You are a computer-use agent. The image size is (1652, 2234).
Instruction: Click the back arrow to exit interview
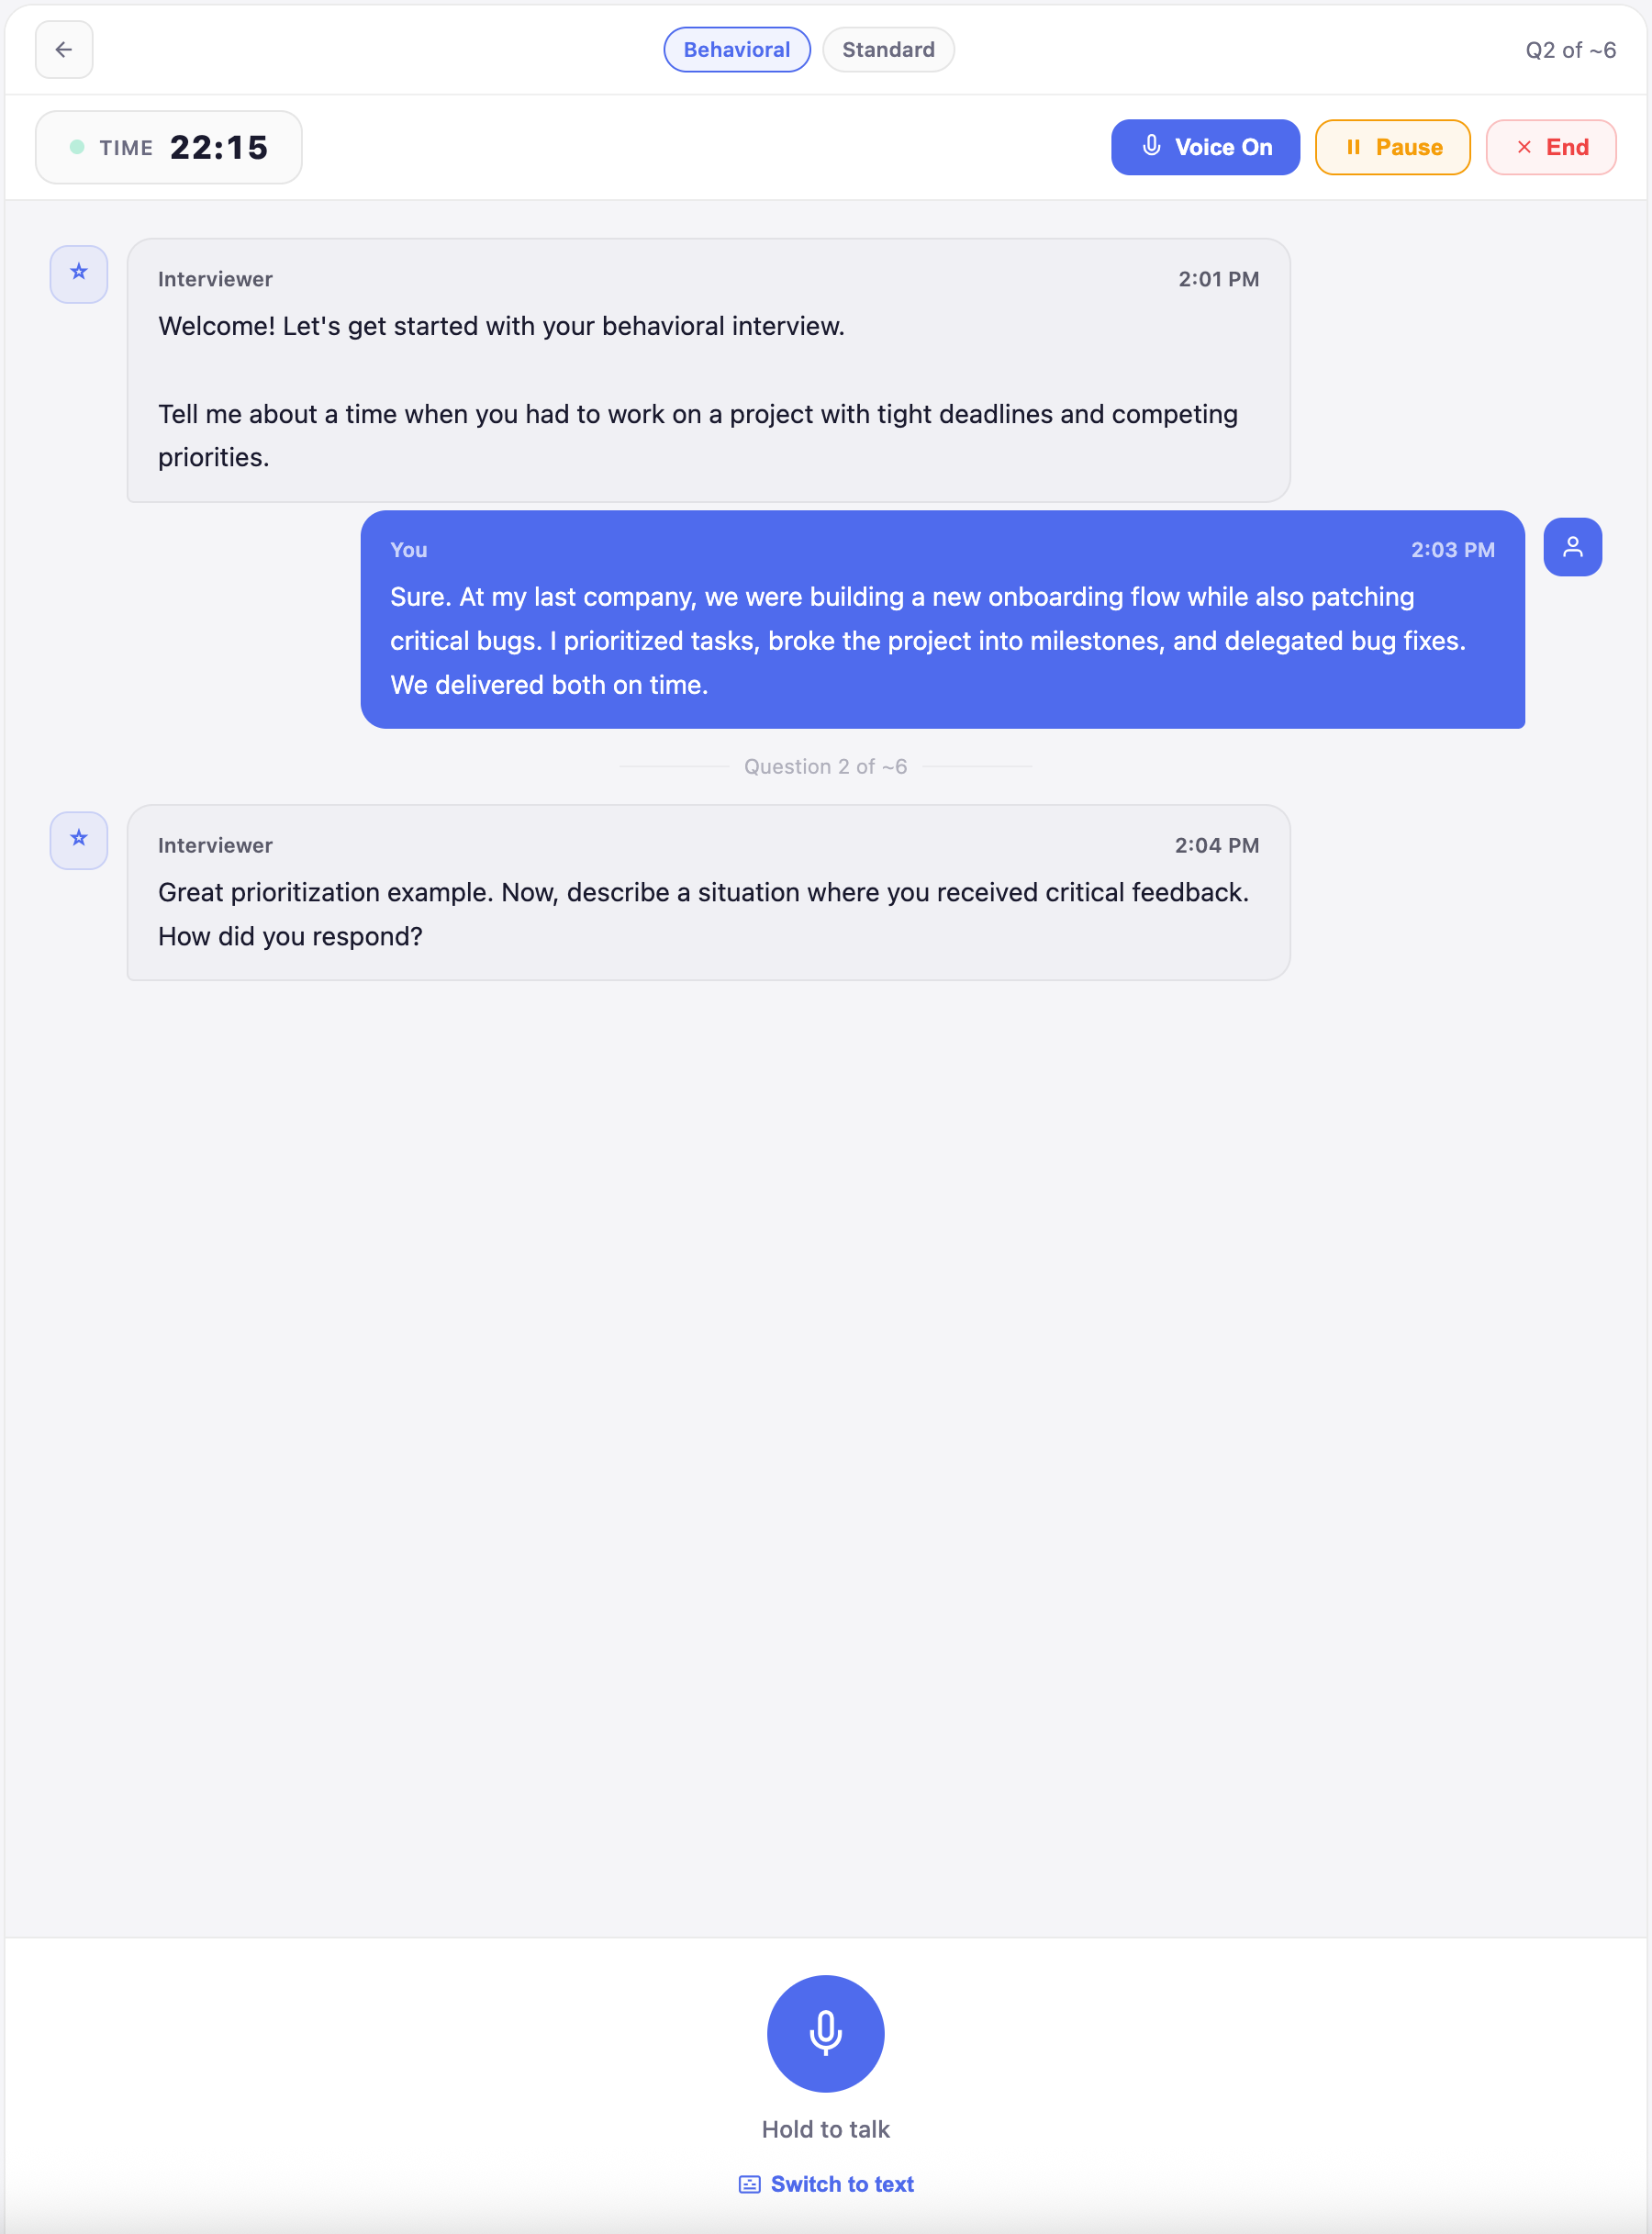click(x=64, y=49)
